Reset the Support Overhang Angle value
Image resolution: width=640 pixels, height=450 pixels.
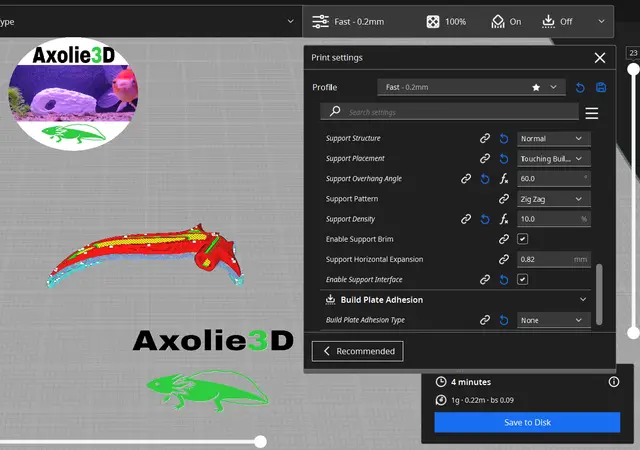[484, 178]
